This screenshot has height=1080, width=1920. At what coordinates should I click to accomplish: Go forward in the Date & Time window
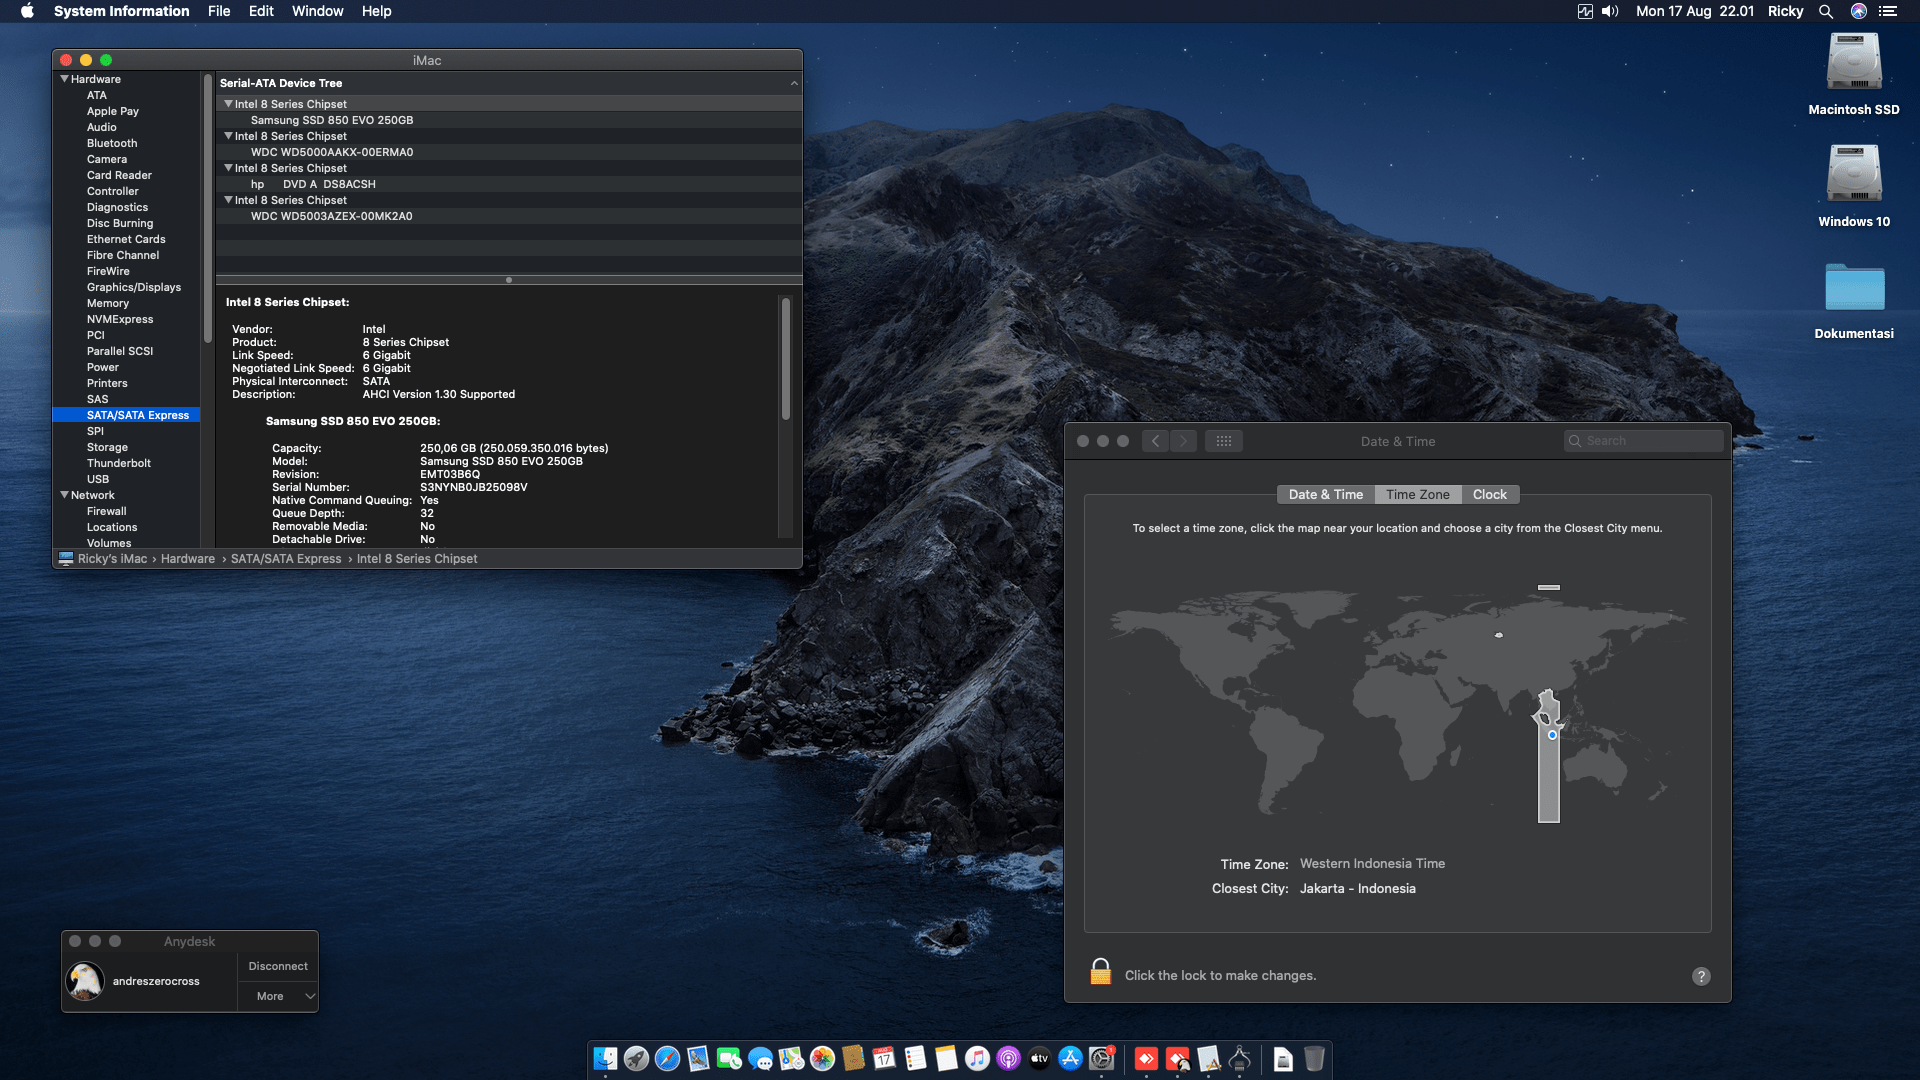point(1183,441)
